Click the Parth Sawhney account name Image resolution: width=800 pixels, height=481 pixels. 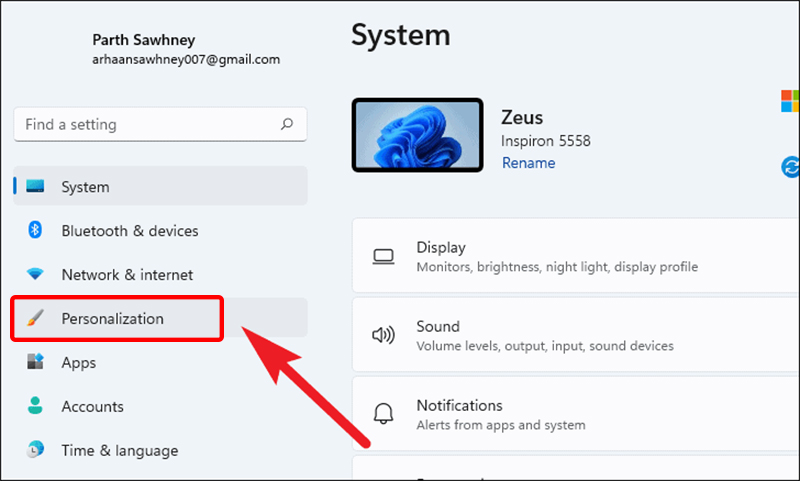tap(143, 39)
